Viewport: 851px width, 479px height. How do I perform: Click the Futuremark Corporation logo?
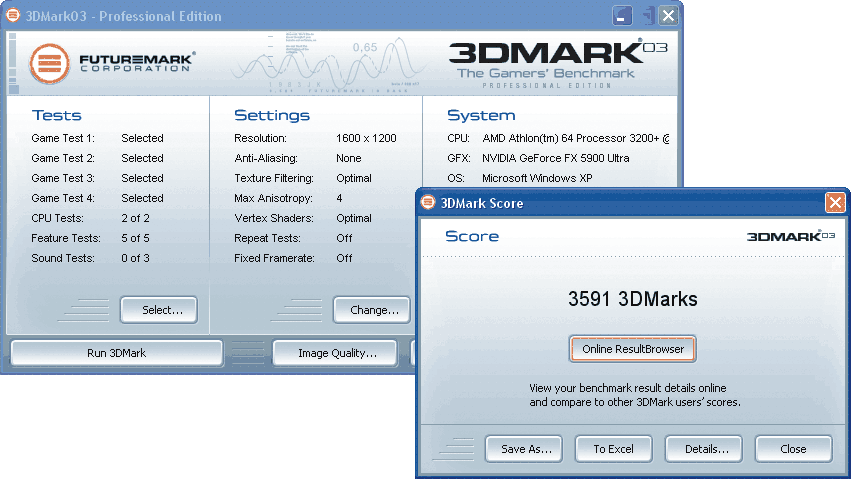[x=112, y=63]
